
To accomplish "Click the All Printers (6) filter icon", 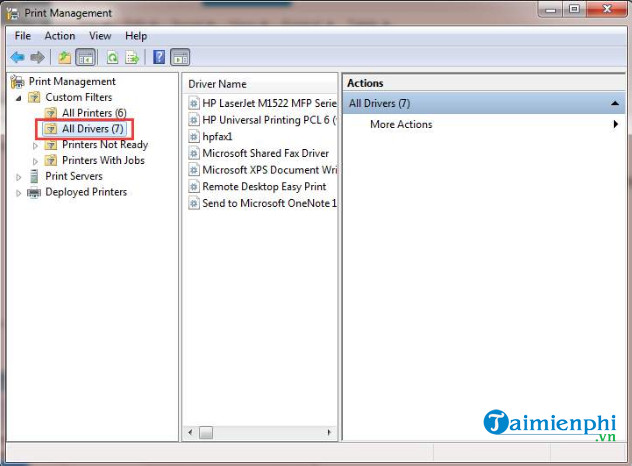I will coord(51,113).
